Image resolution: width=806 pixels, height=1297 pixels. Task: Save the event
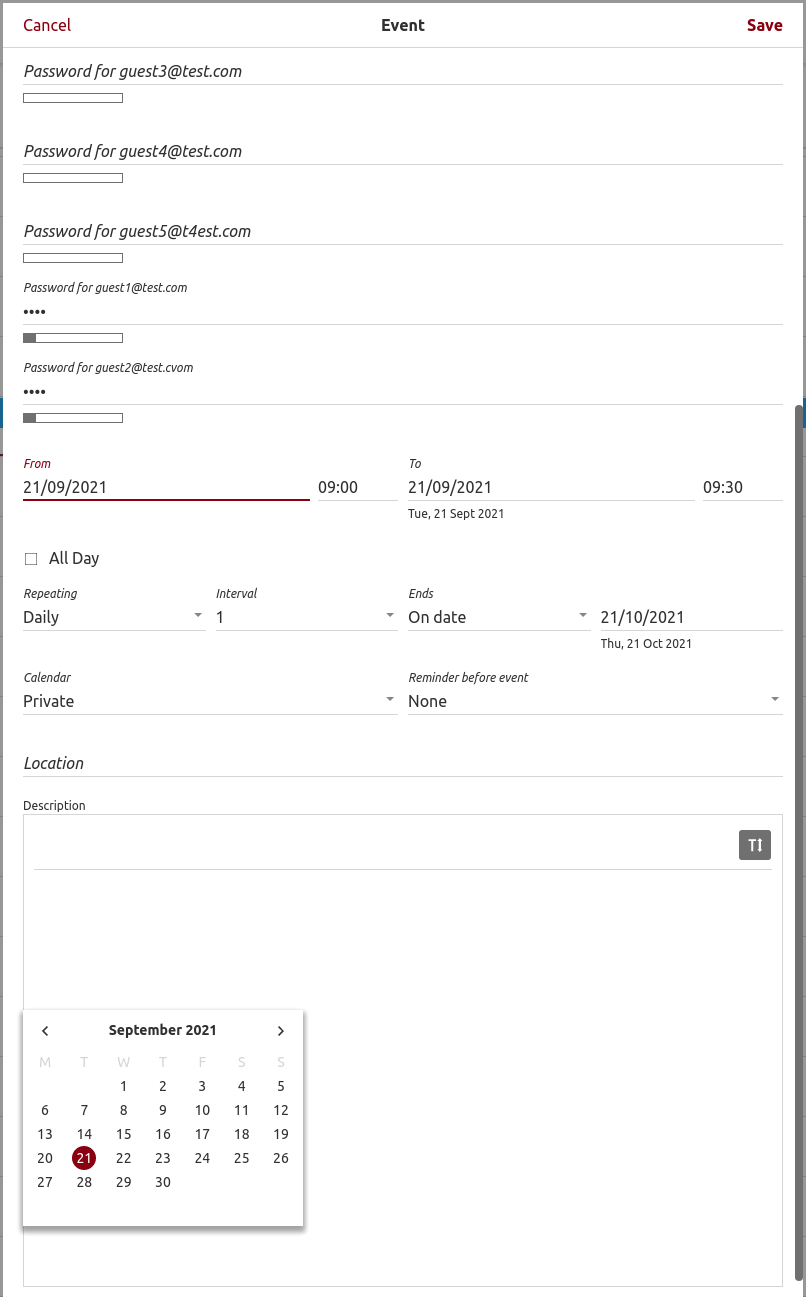tap(765, 25)
